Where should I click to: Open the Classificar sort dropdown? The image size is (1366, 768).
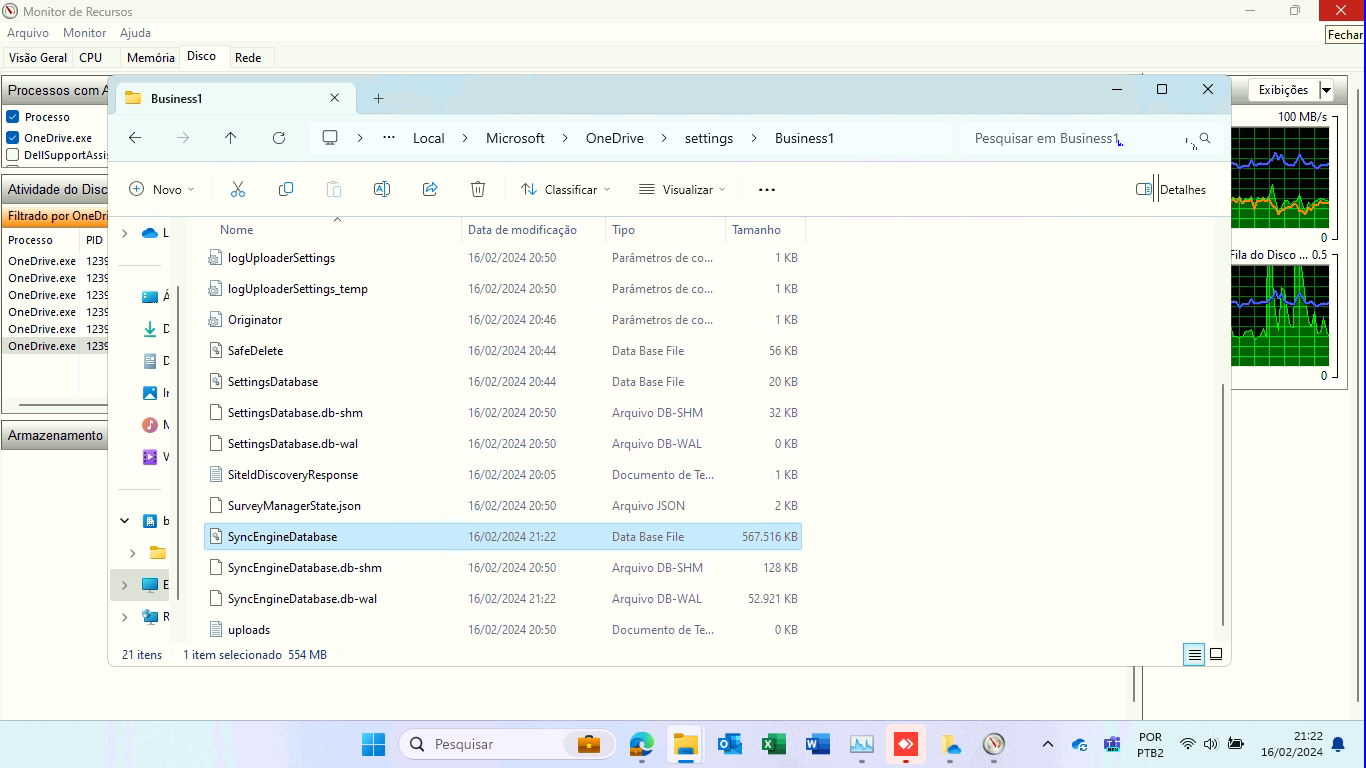[x=565, y=189]
